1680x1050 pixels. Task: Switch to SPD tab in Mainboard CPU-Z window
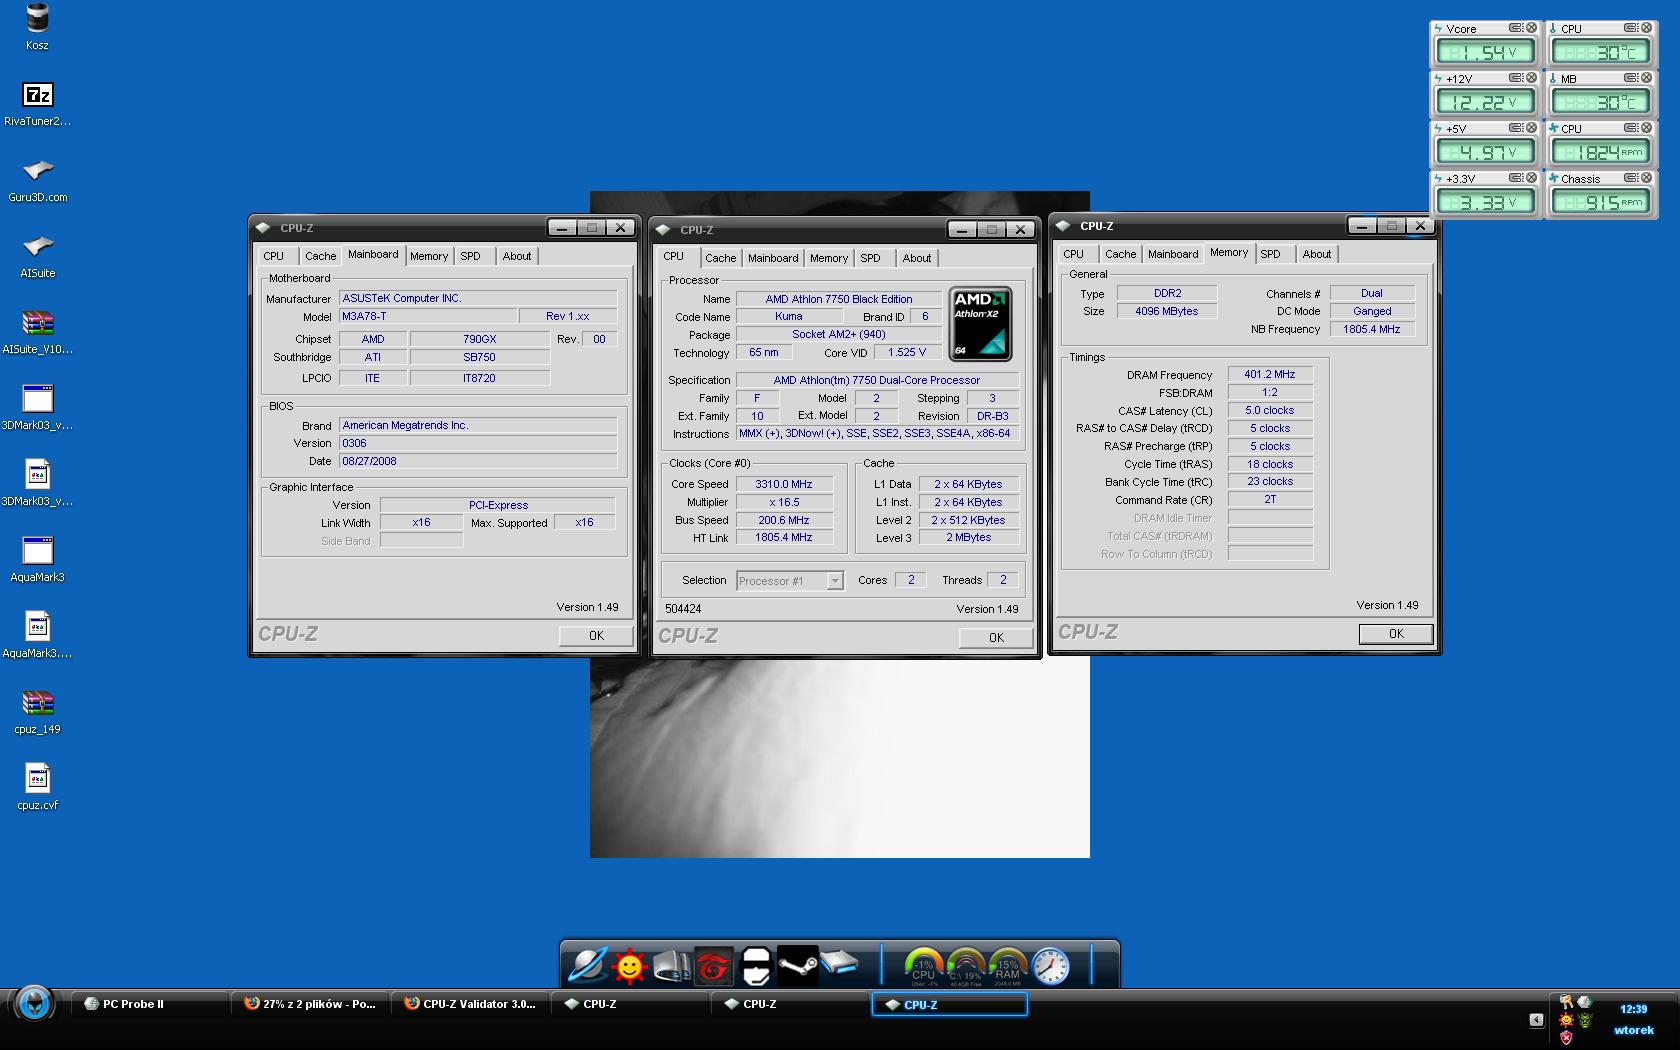click(470, 256)
